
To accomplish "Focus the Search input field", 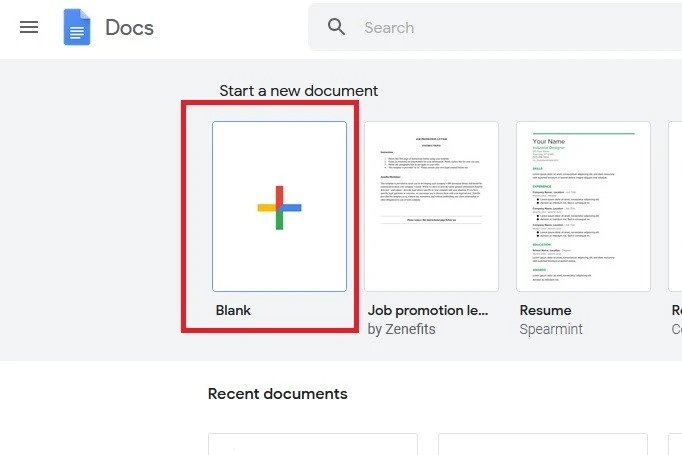I will pyautogui.click(x=519, y=27).
